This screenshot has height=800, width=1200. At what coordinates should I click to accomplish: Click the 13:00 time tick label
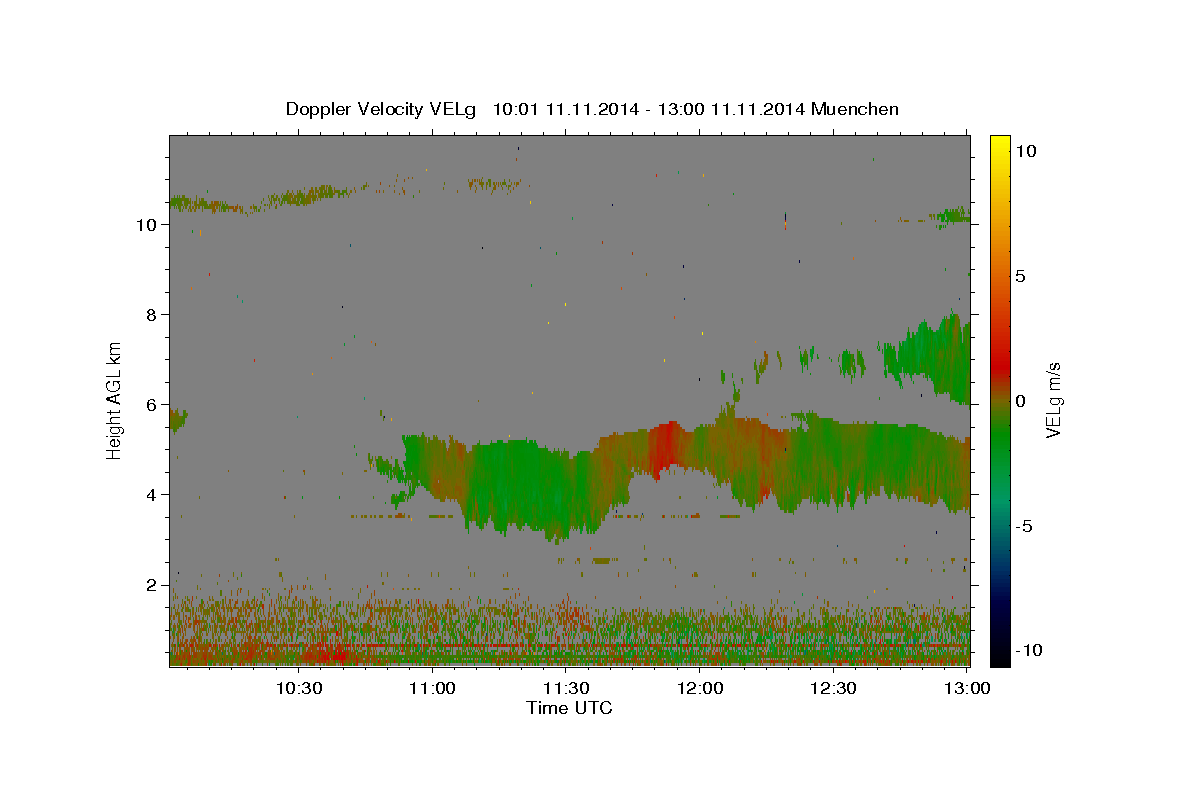pyautogui.click(x=967, y=688)
